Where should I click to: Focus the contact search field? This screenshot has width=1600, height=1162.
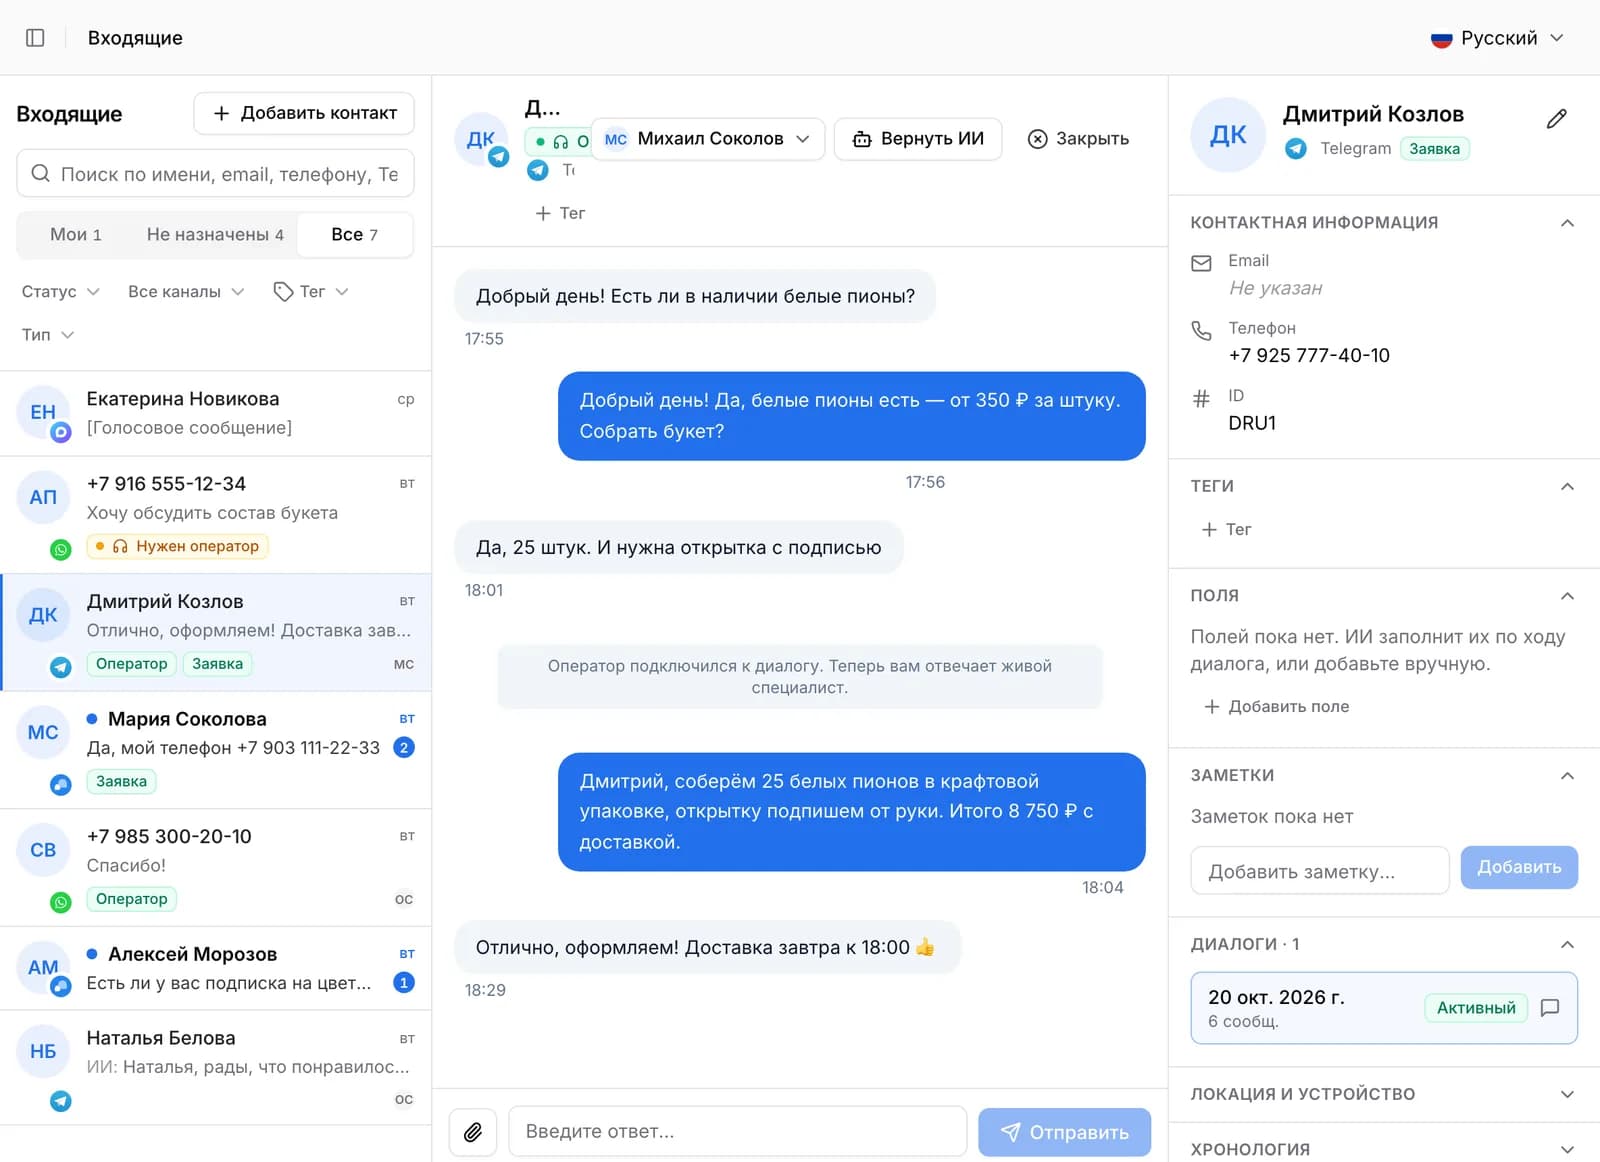pos(215,173)
